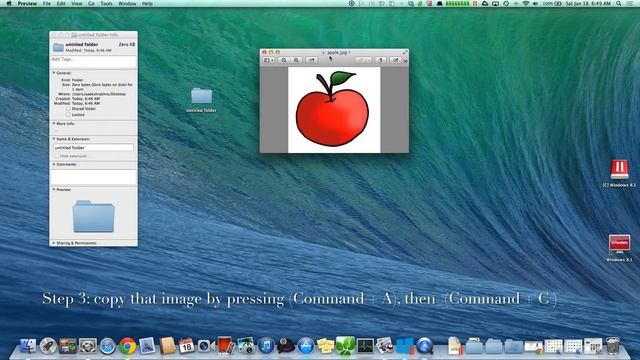Open the Contacts book in the Dock
The width and height of the screenshot is (640, 360).
pos(167,346)
